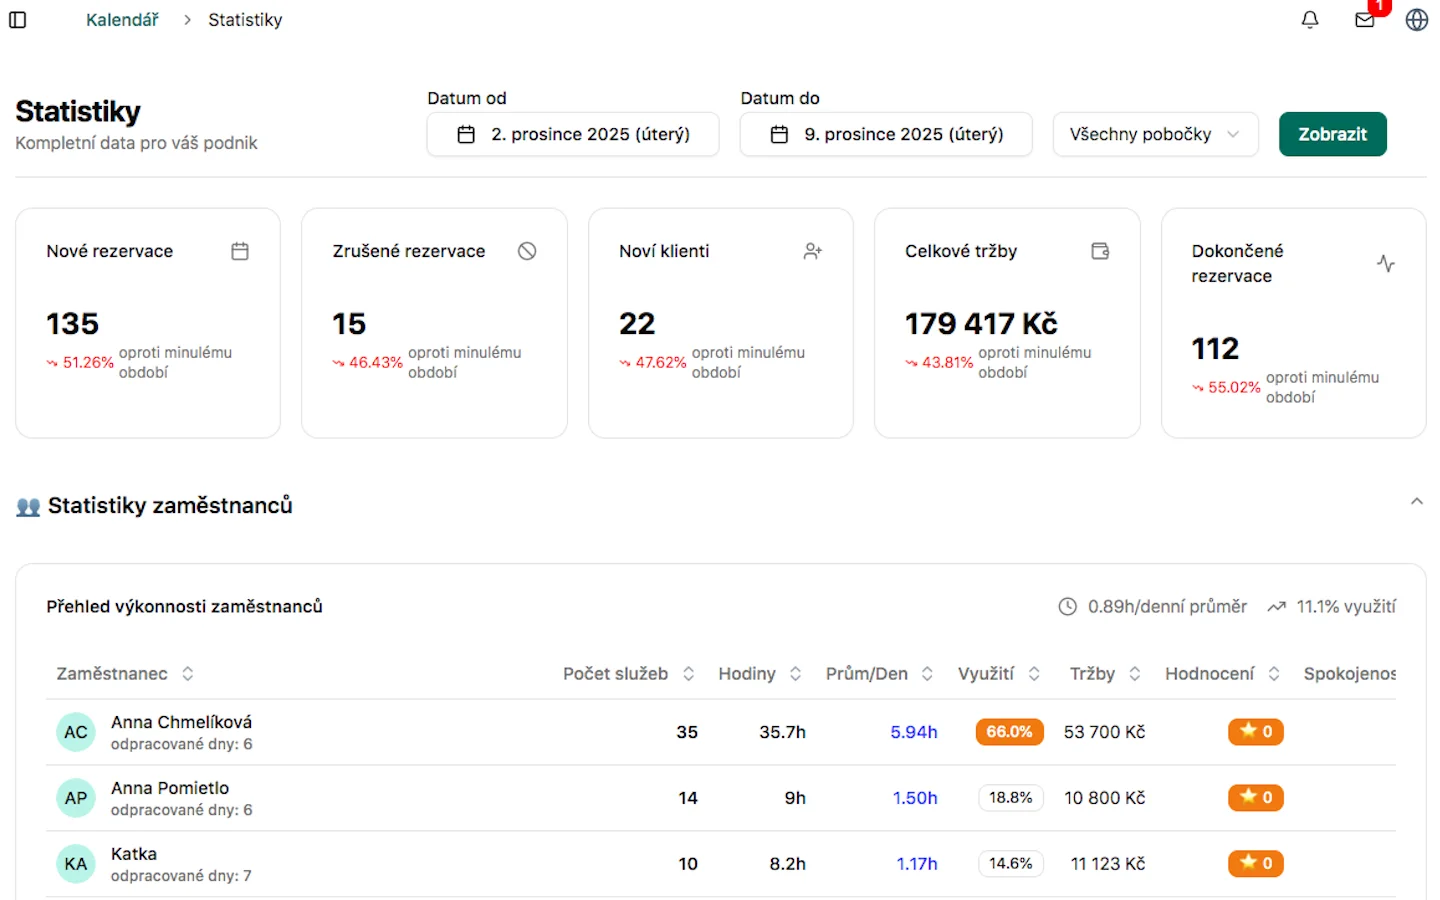
Task: Select the Anna Chmelíková name
Action: pos(181,722)
